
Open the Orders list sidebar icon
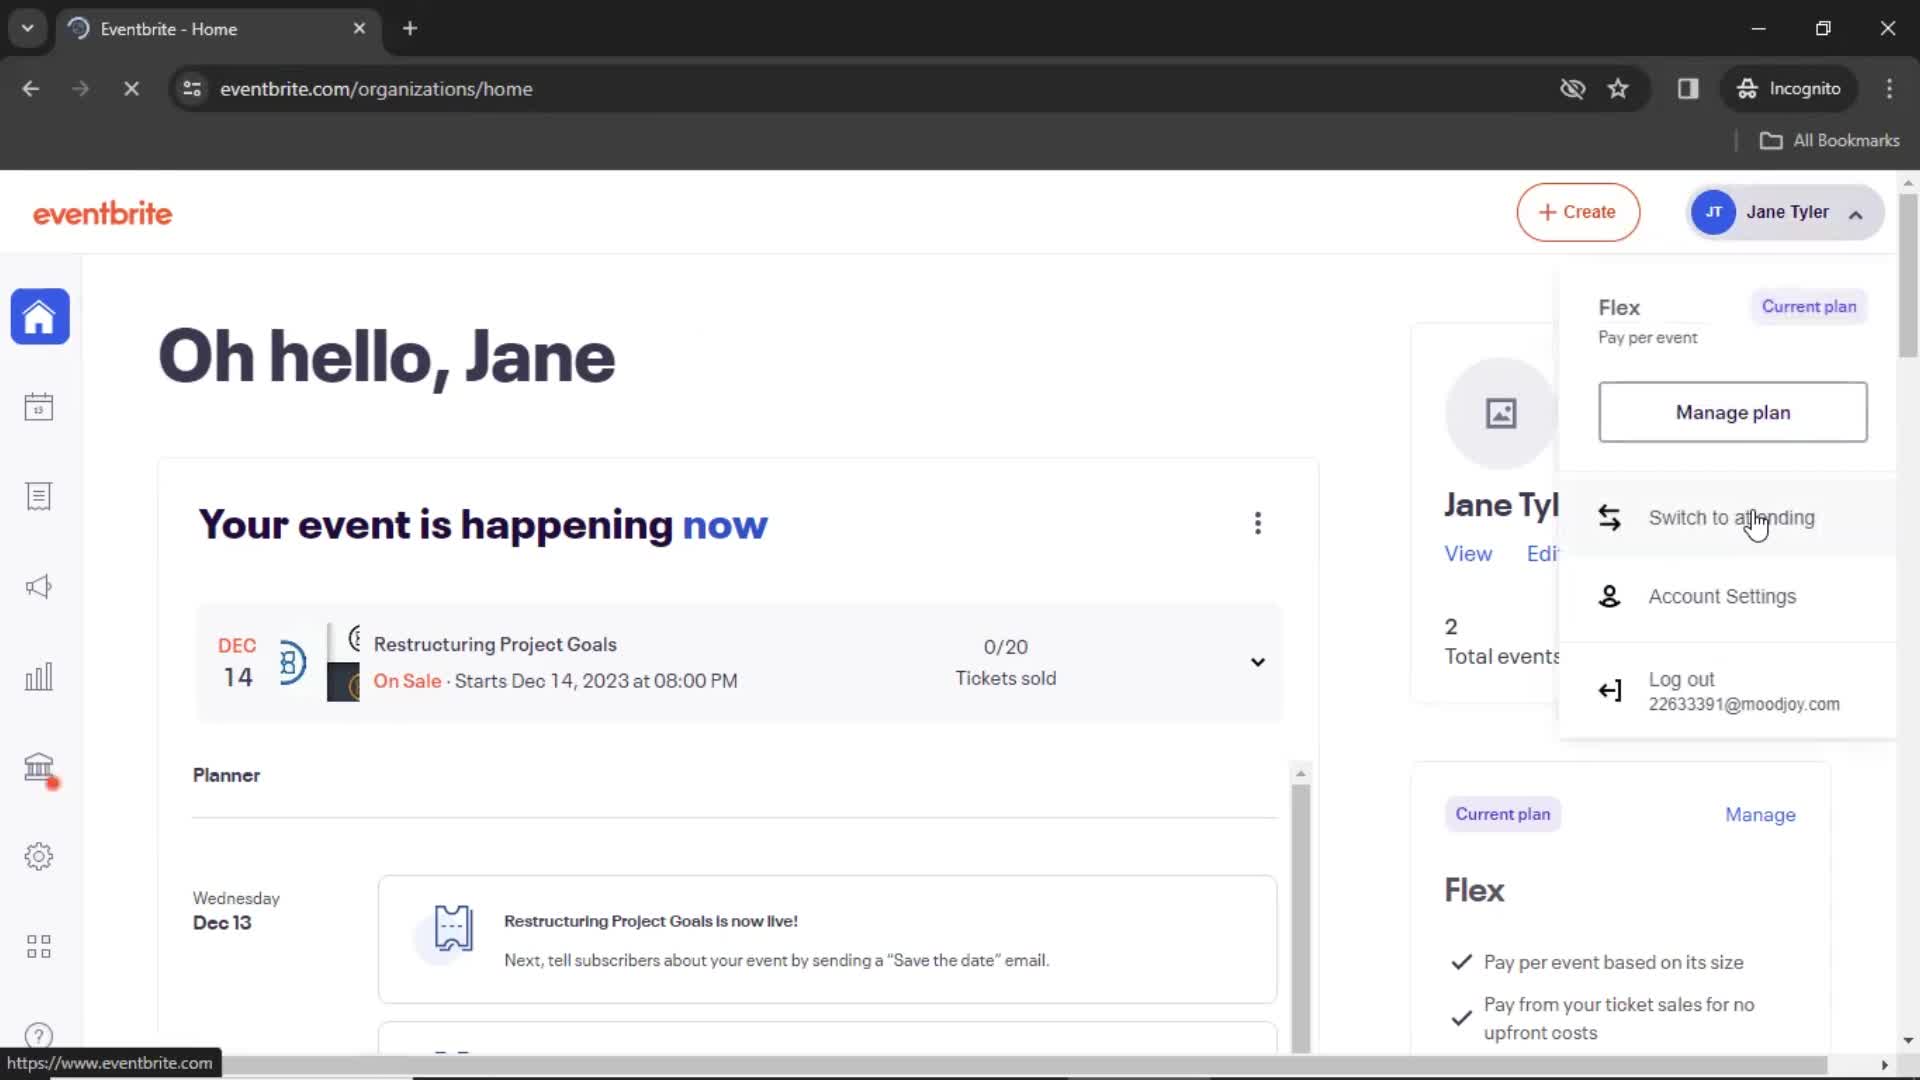[x=39, y=497]
